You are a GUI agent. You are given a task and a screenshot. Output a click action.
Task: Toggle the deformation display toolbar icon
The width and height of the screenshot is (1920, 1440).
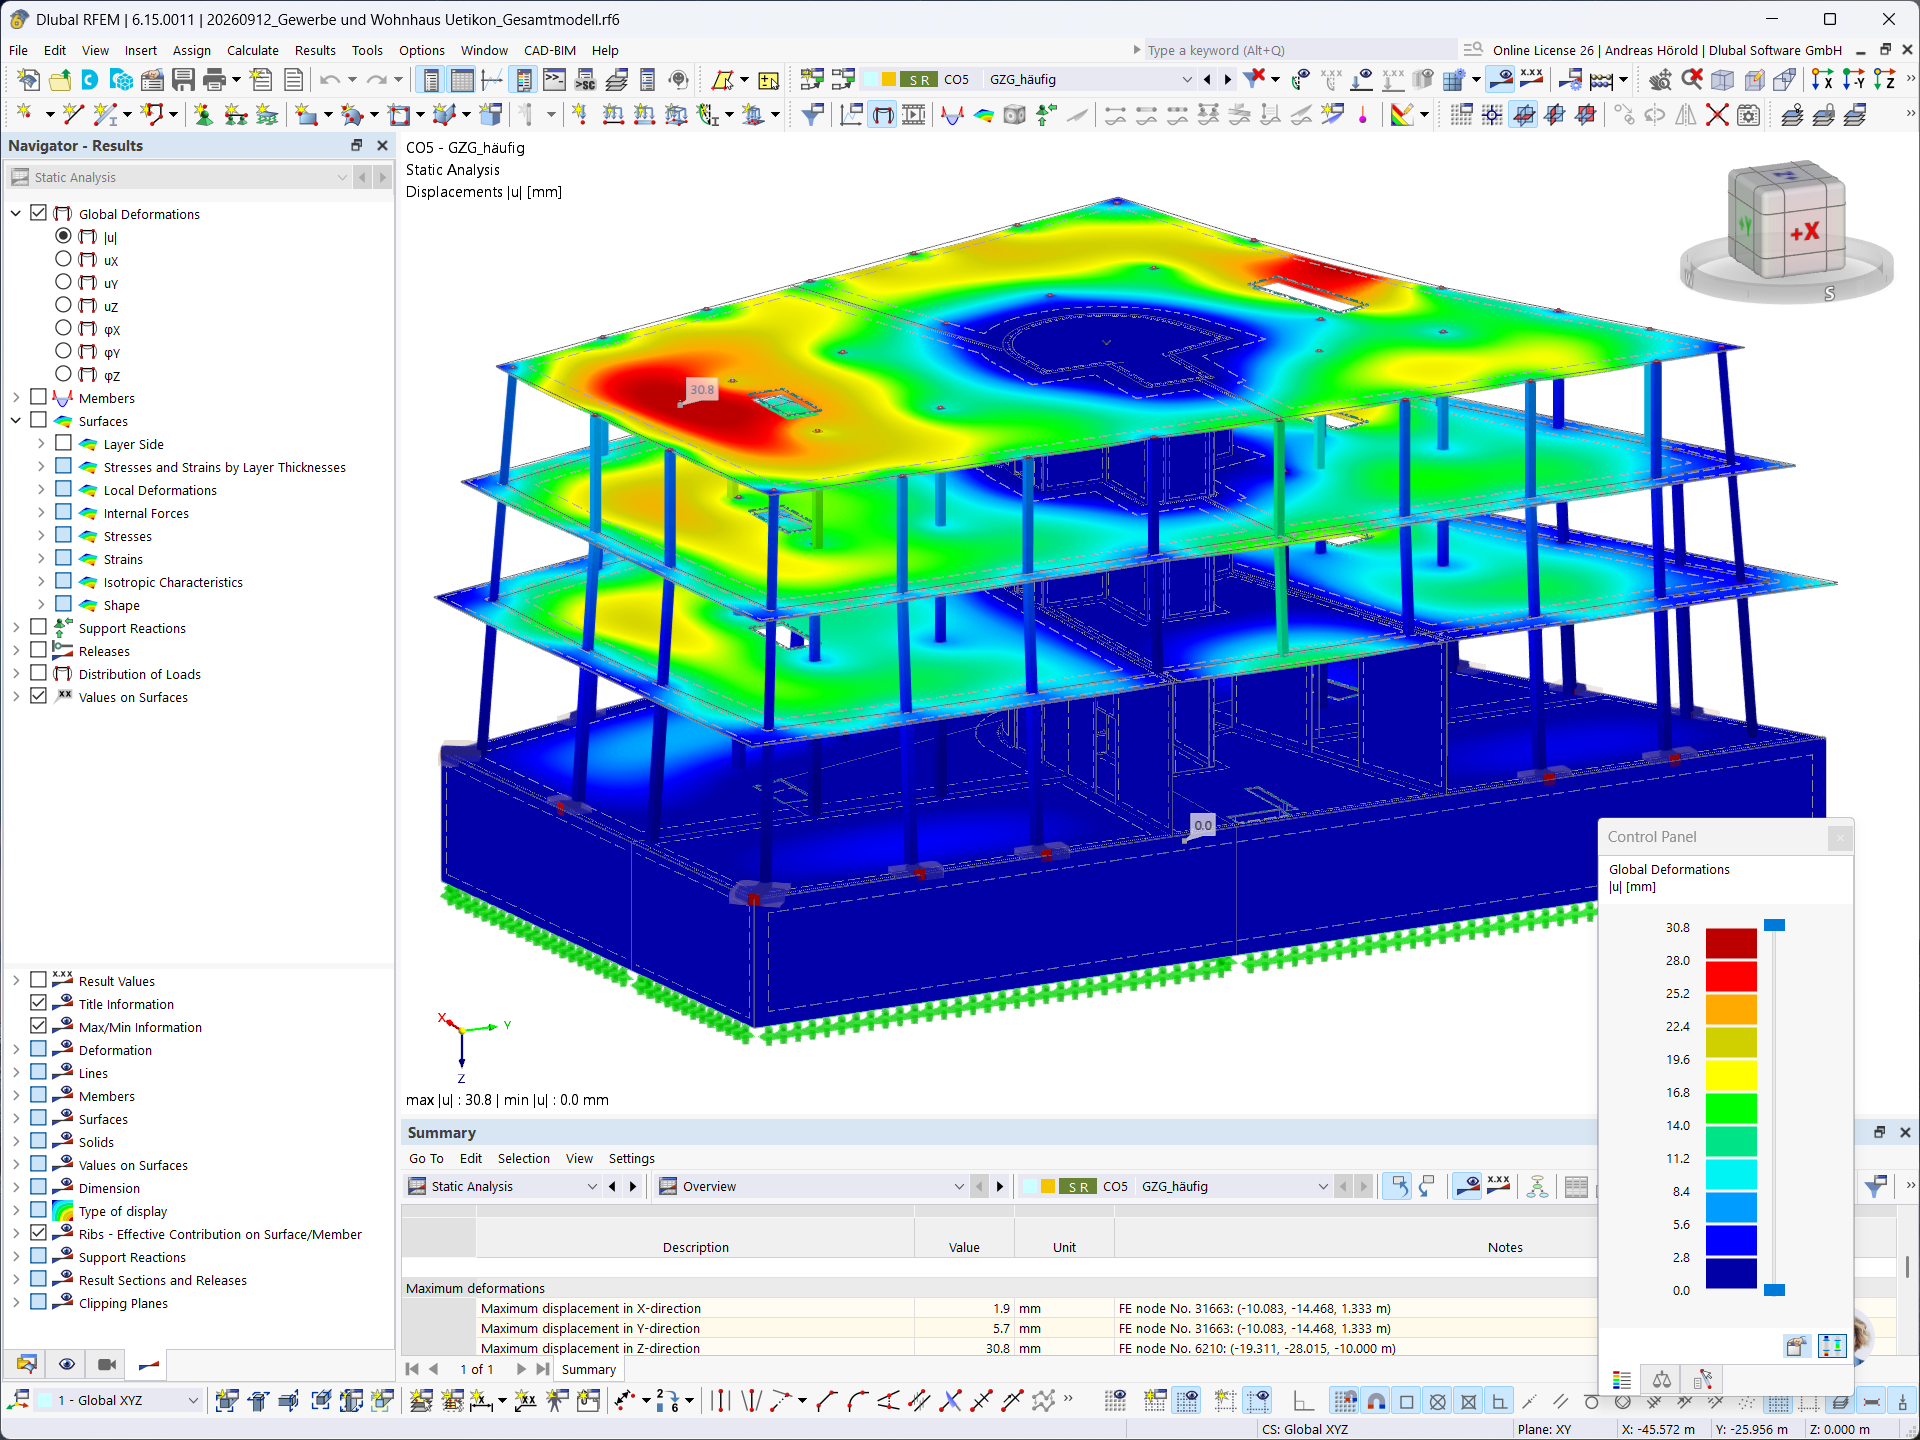coord(883,115)
